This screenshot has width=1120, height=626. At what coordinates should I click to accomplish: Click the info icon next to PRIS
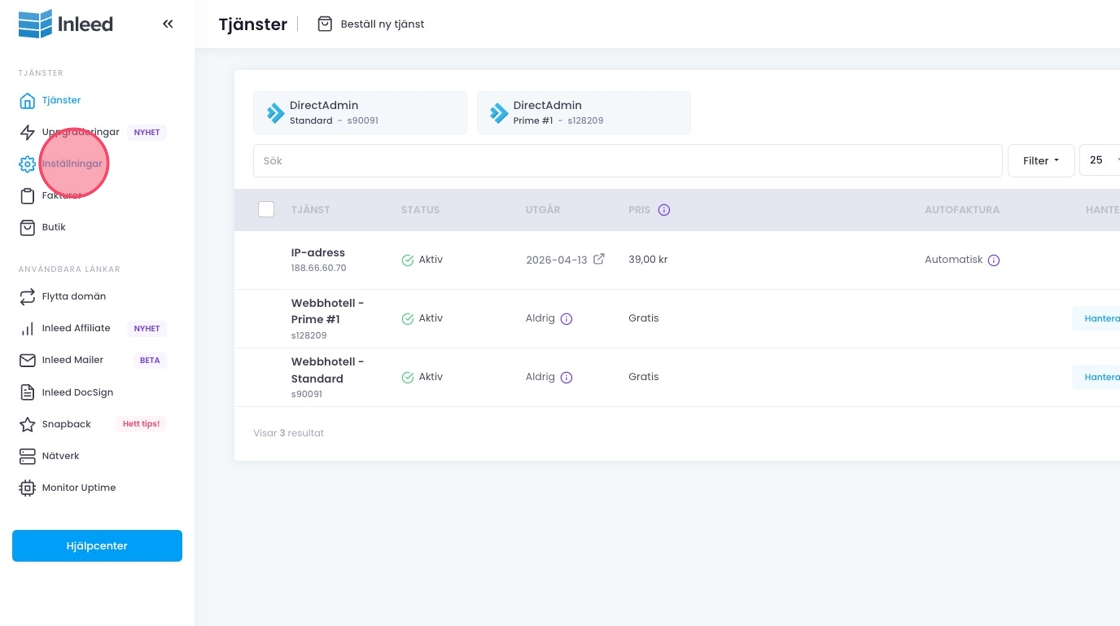pos(664,210)
